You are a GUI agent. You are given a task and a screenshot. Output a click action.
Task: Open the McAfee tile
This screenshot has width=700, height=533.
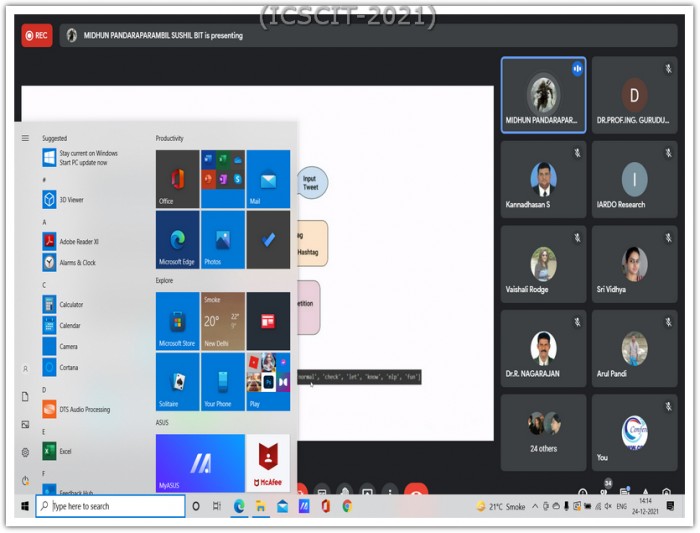[x=268, y=462]
